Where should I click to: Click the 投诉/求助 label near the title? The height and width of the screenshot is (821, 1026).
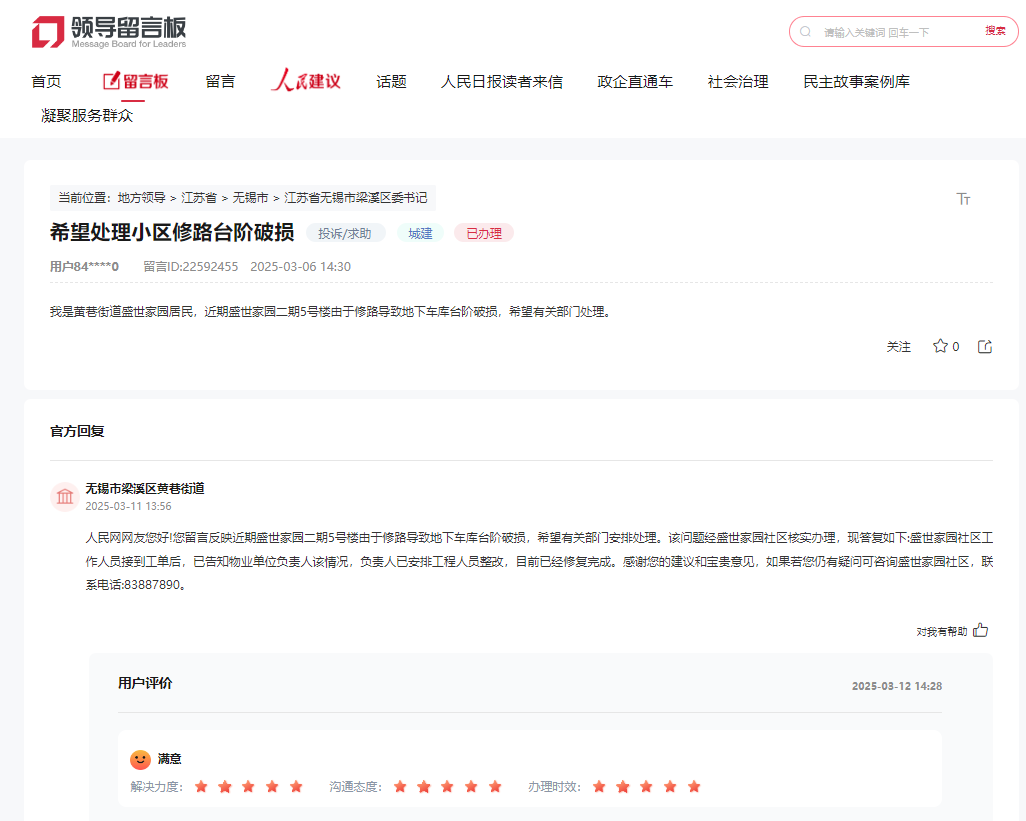tap(344, 232)
